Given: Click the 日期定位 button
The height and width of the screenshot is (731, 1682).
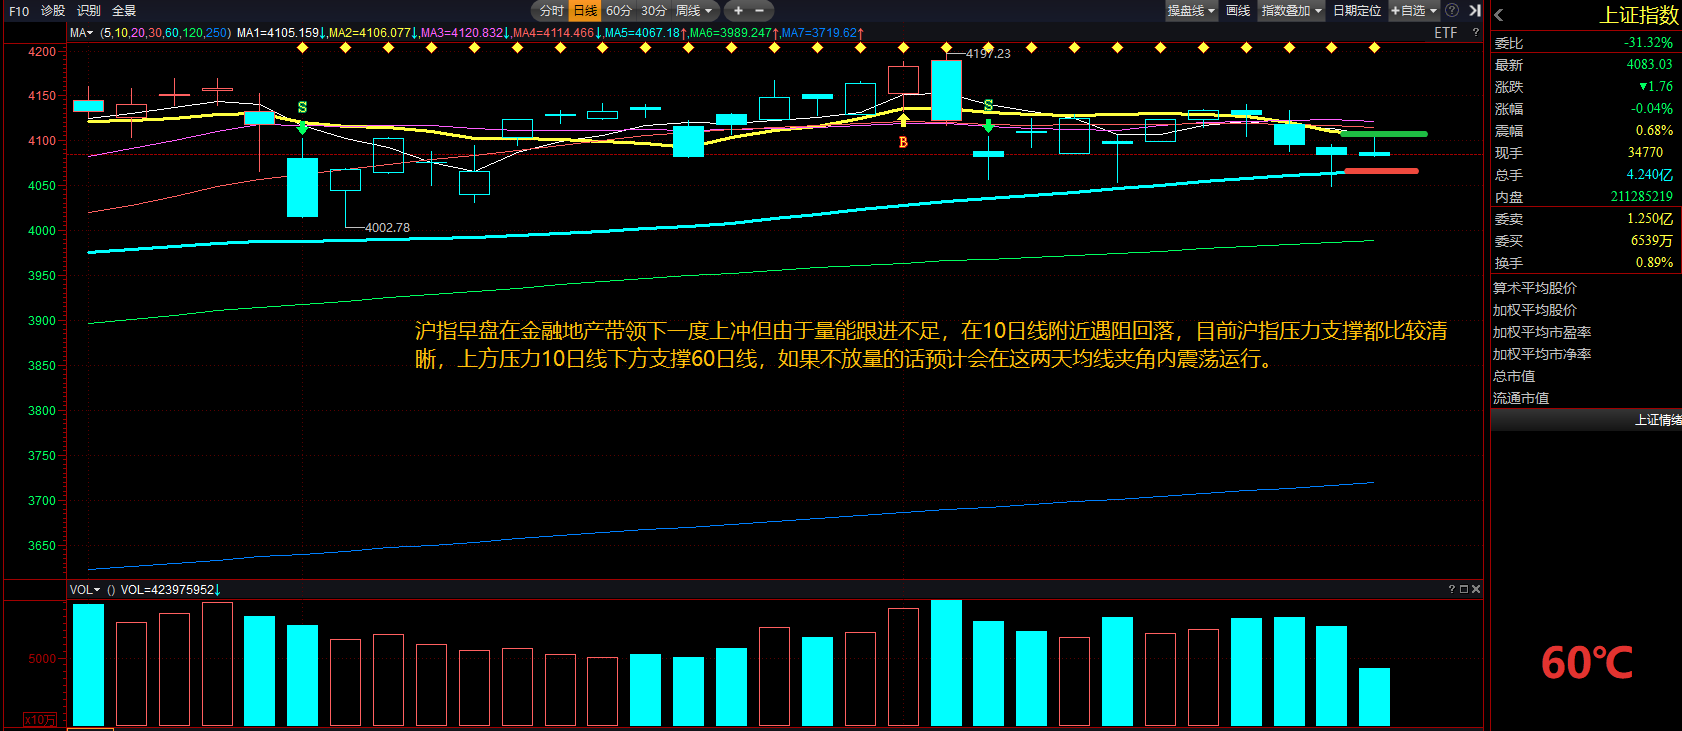Looking at the screenshot, I should (1357, 11).
